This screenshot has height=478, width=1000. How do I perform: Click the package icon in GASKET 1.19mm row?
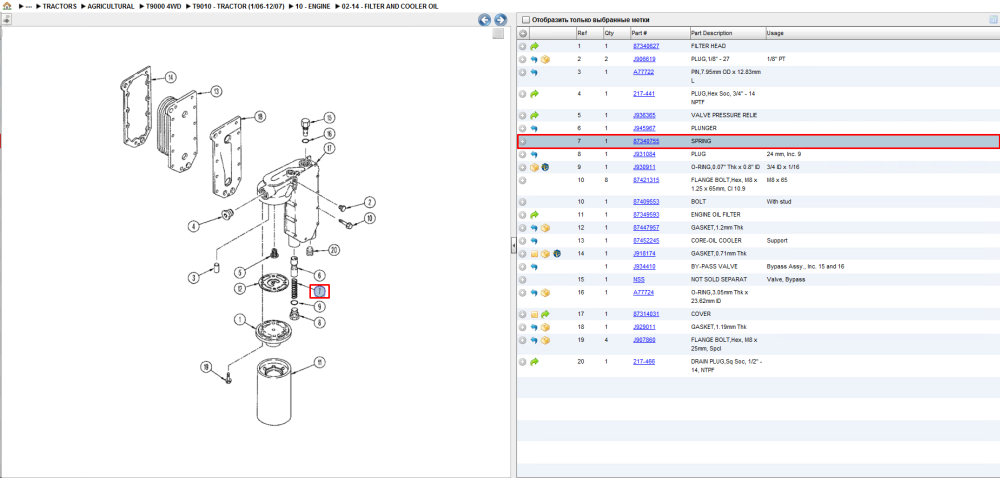click(x=545, y=327)
